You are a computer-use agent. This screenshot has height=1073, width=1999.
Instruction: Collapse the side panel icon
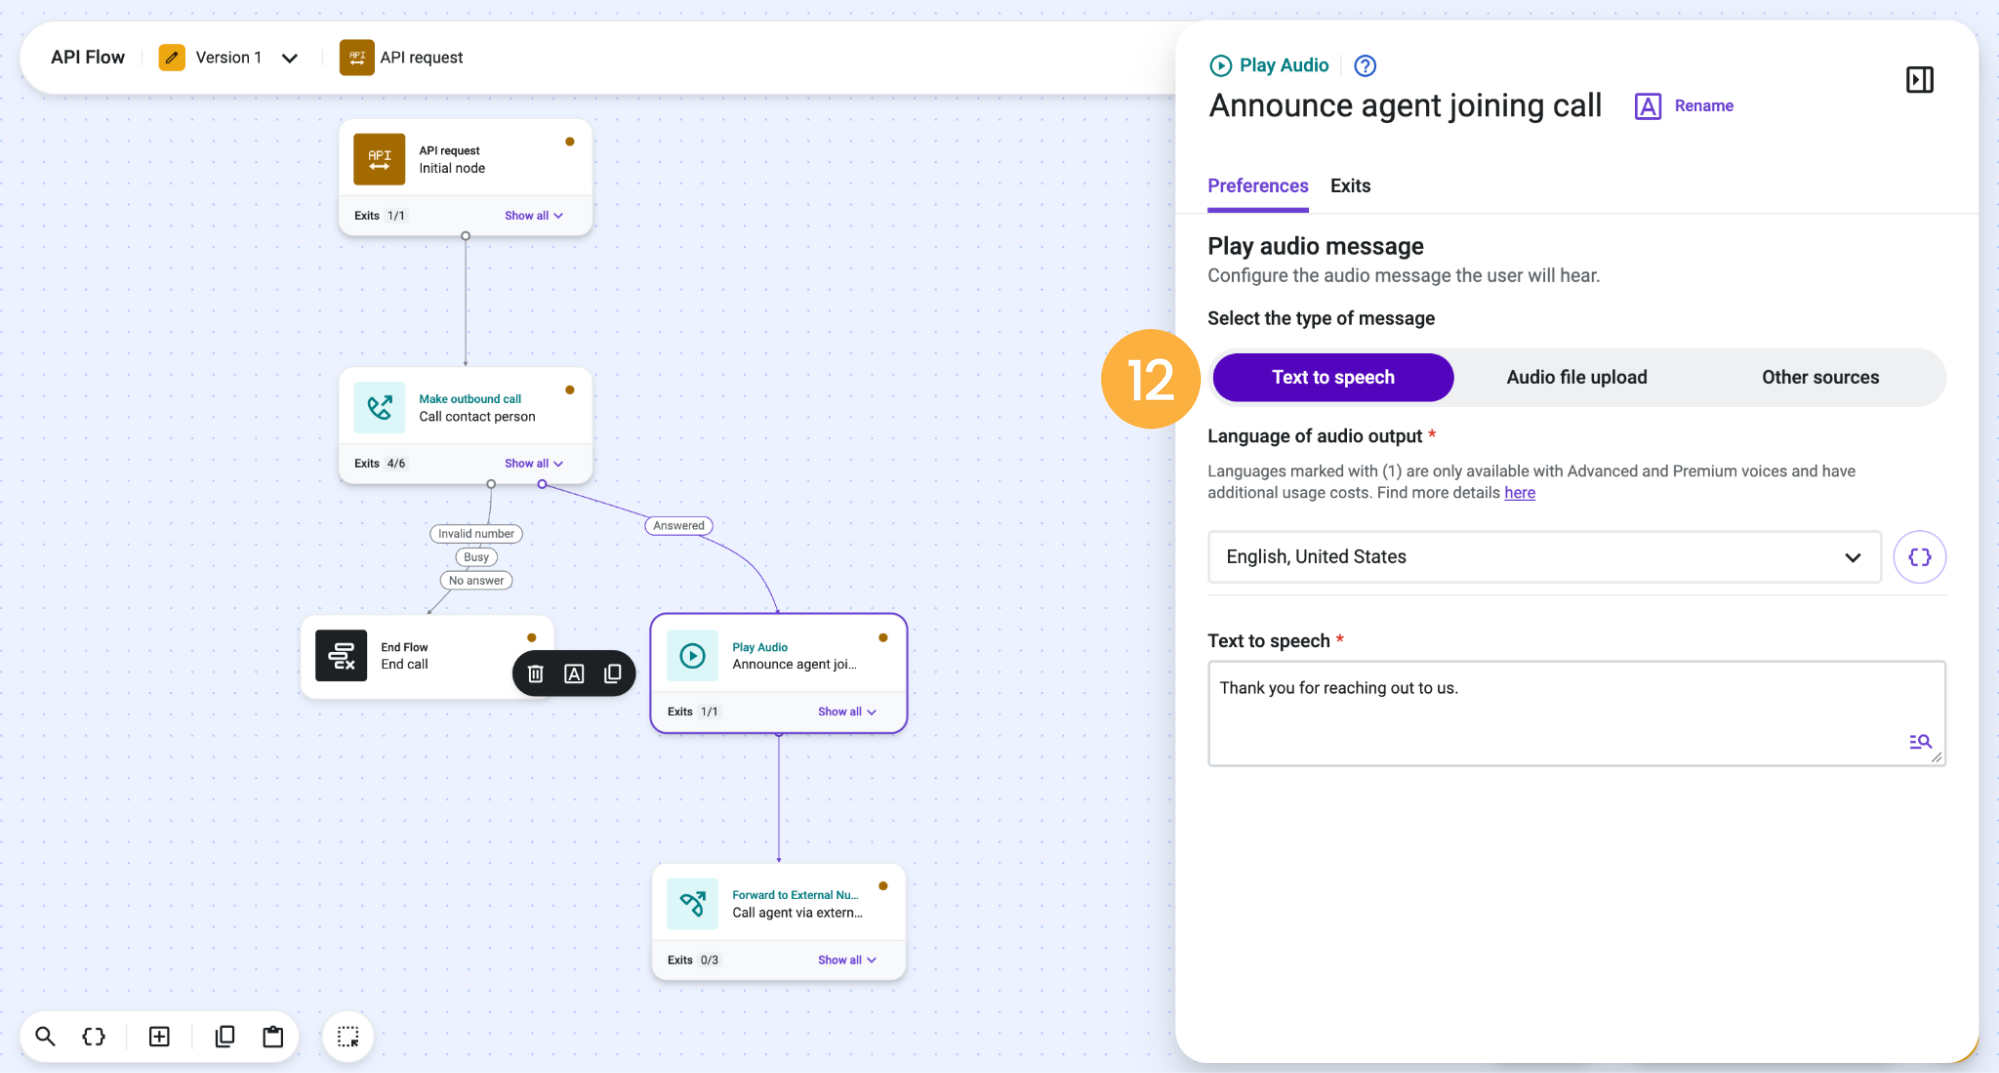pos(1919,80)
